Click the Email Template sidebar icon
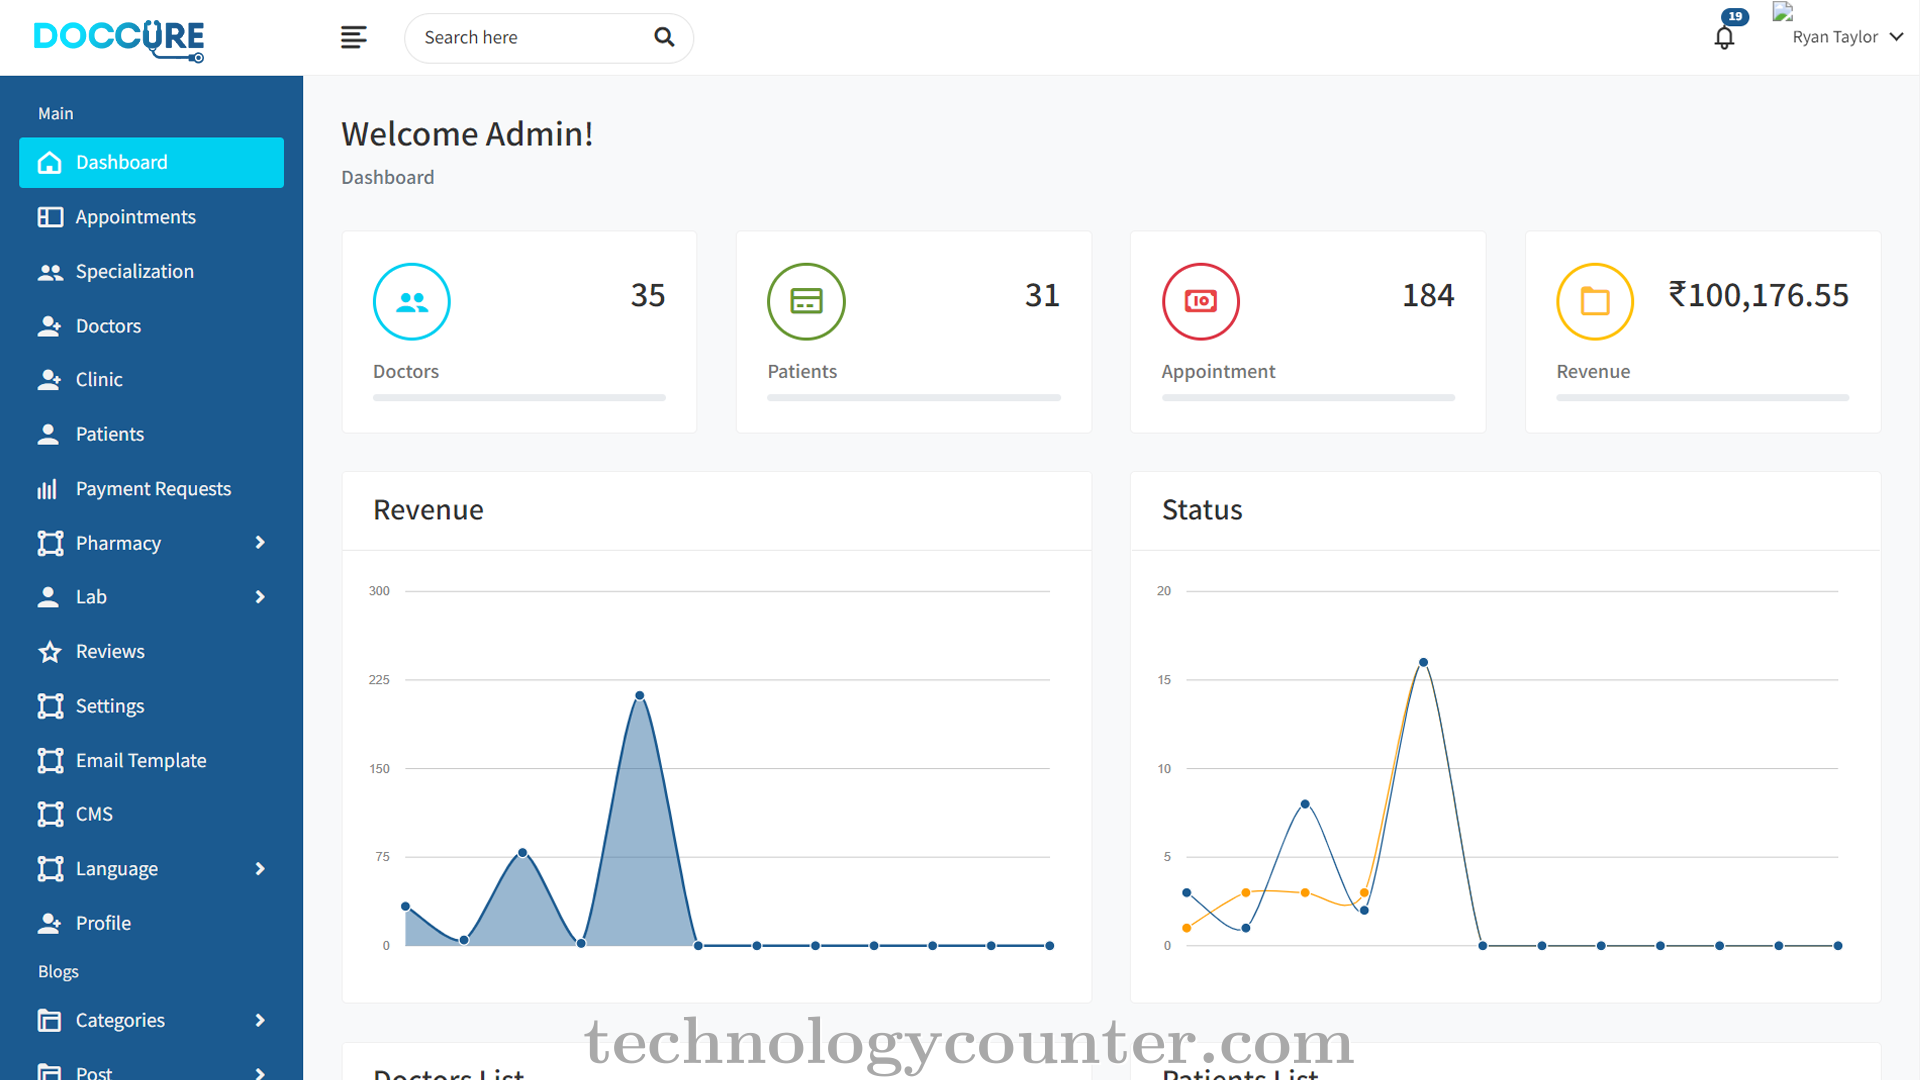This screenshot has height=1080, width=1920. 50,760
